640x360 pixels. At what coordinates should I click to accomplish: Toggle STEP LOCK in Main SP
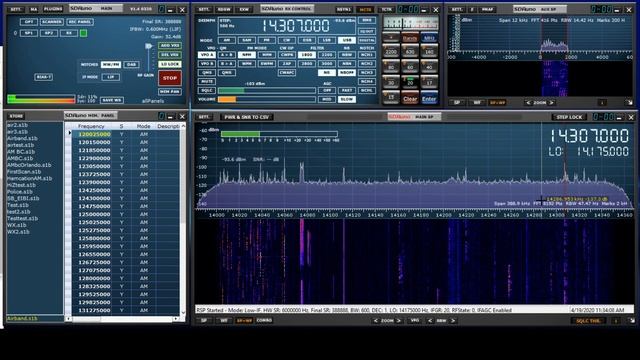[x=569, y=117]
